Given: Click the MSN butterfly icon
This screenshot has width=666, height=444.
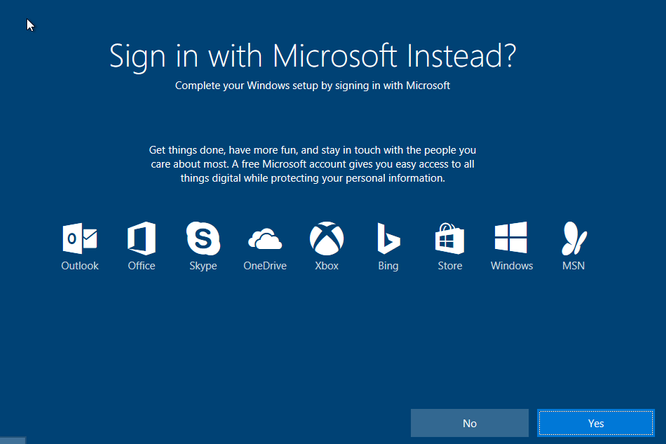Looking at the screenshot, I should 573,238.
